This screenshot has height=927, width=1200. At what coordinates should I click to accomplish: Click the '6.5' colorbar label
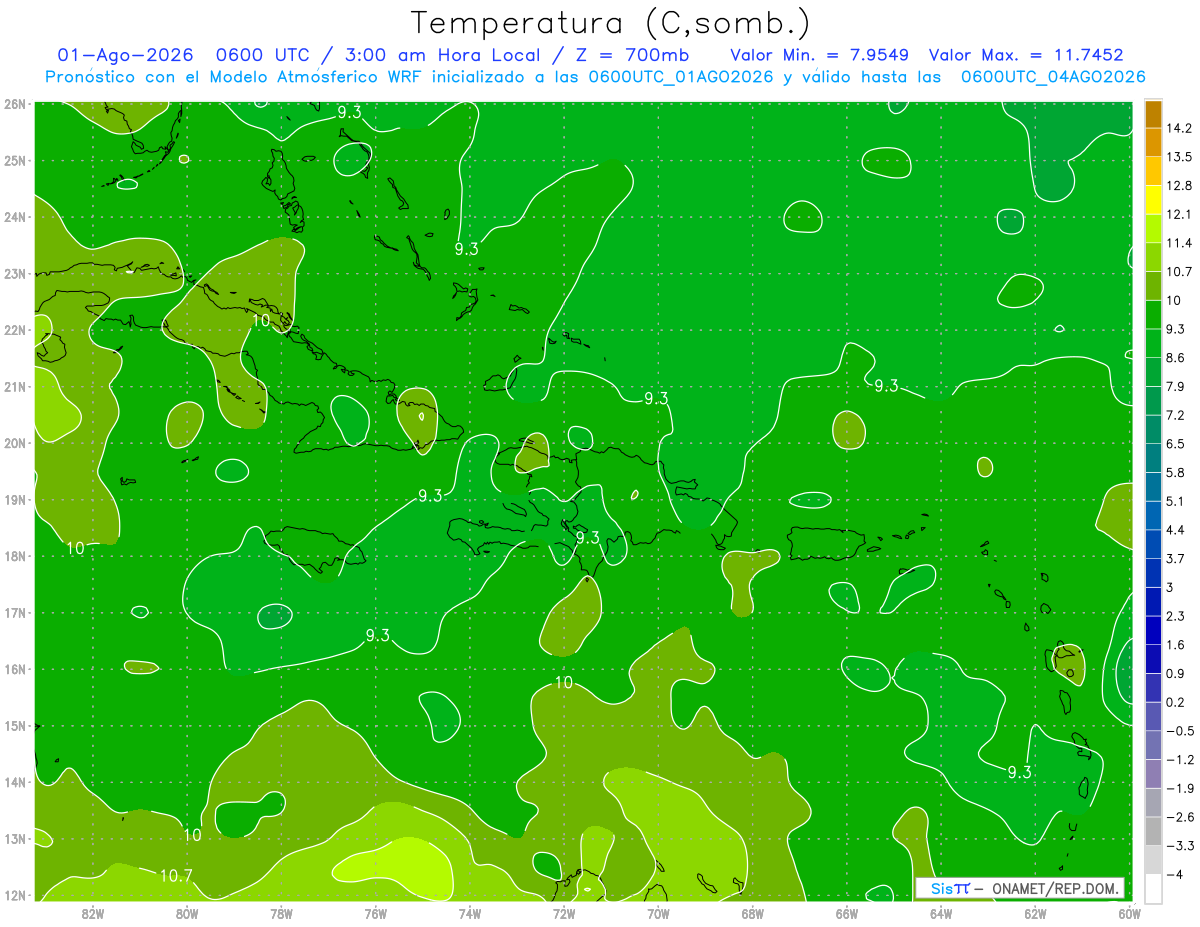point(1176,444)
